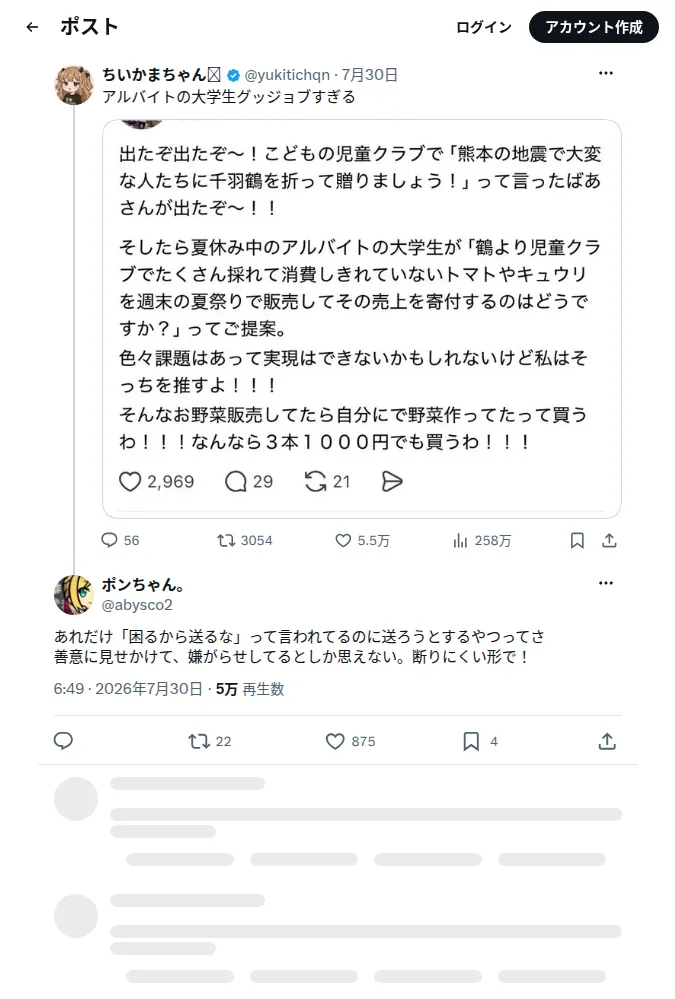Image resolution: width=675 pixels, height=999 pixels.
Task: Open the embedded screenshot image with 2,969 likes
Action: [x=362, y=319]
